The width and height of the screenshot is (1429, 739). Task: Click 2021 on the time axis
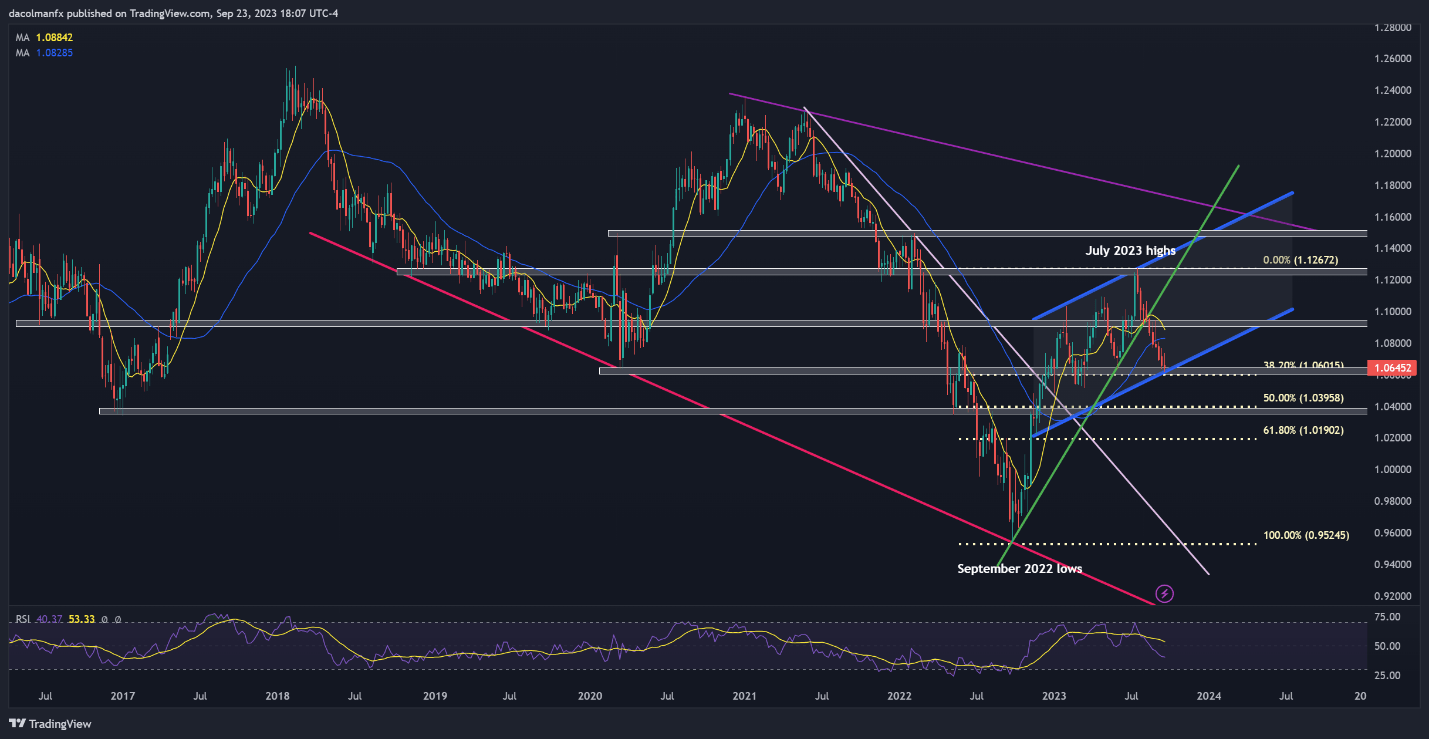(x=744, y=695)
